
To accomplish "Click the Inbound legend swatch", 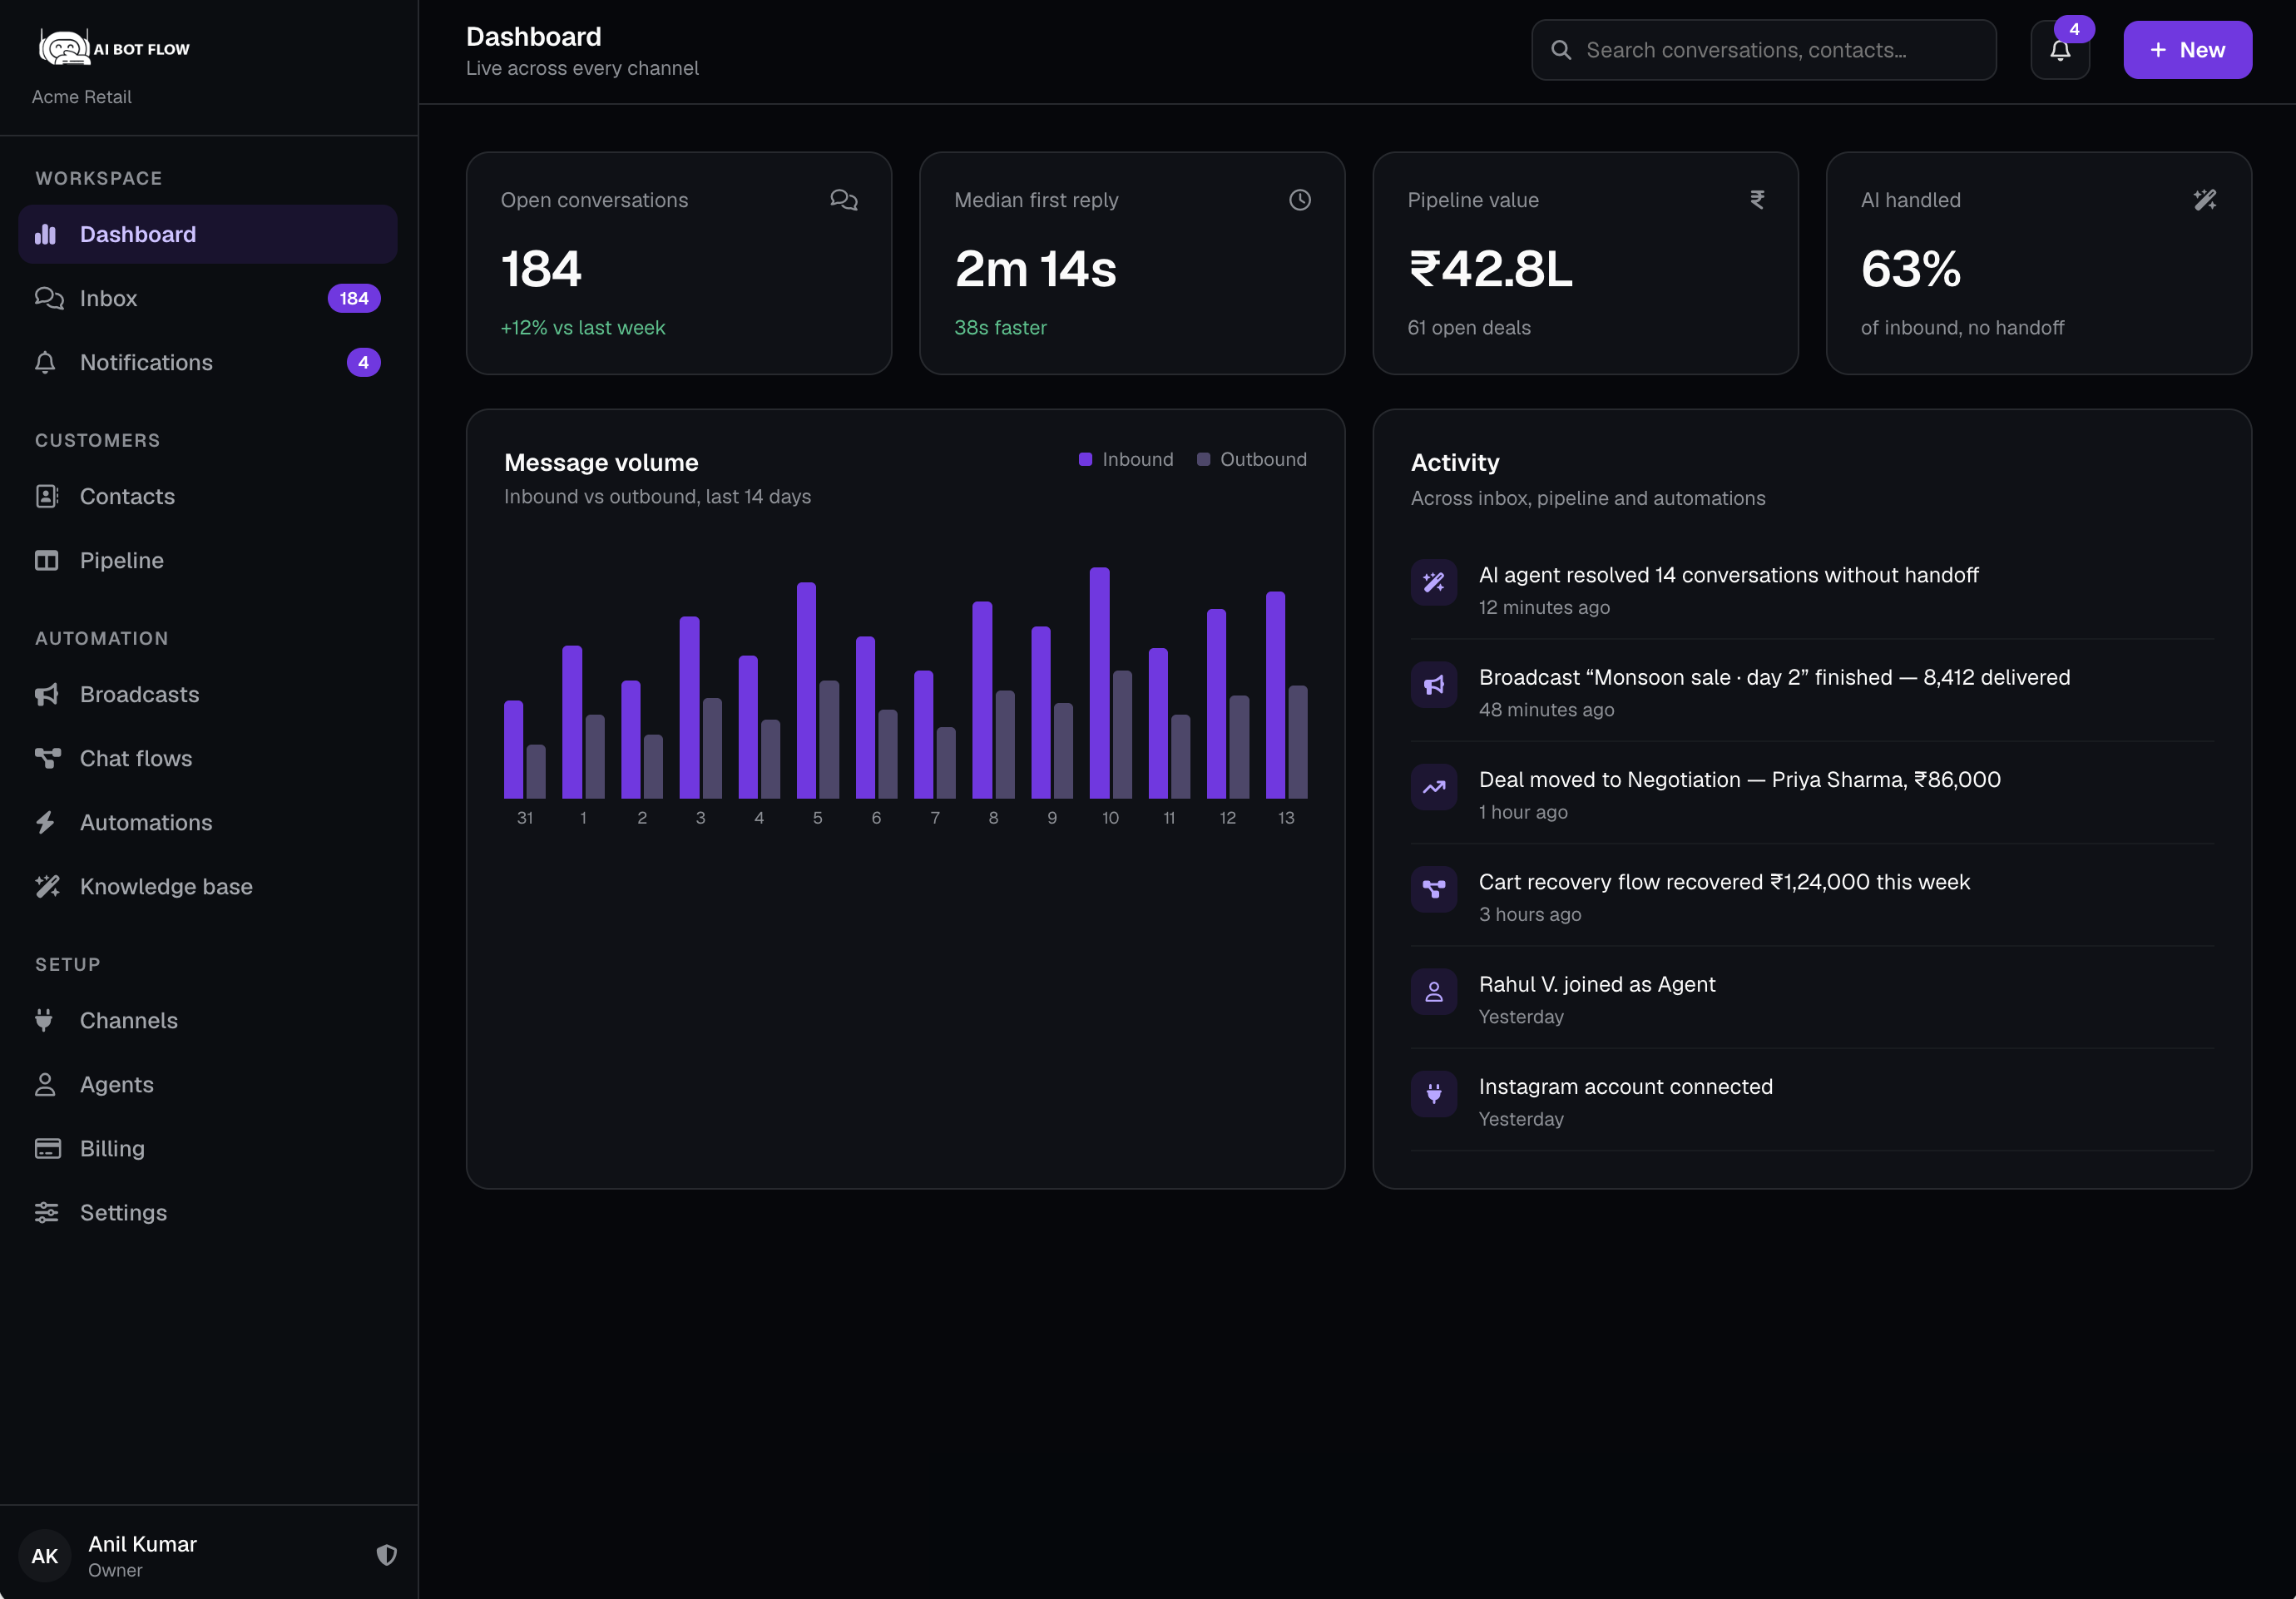I will 1085,459.
